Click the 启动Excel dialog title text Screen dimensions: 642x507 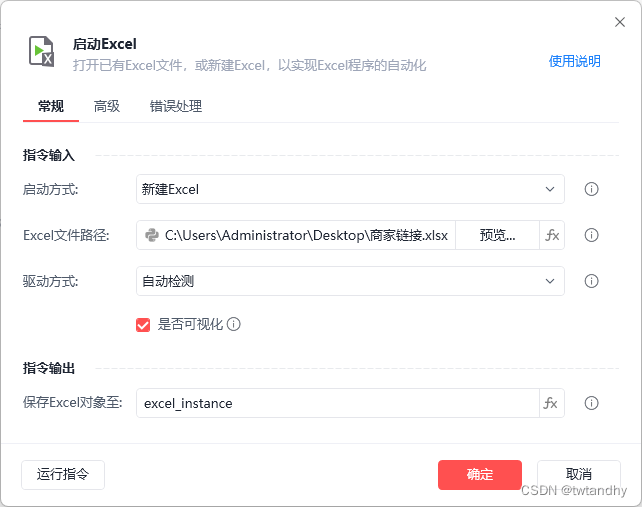click(104, 44)
